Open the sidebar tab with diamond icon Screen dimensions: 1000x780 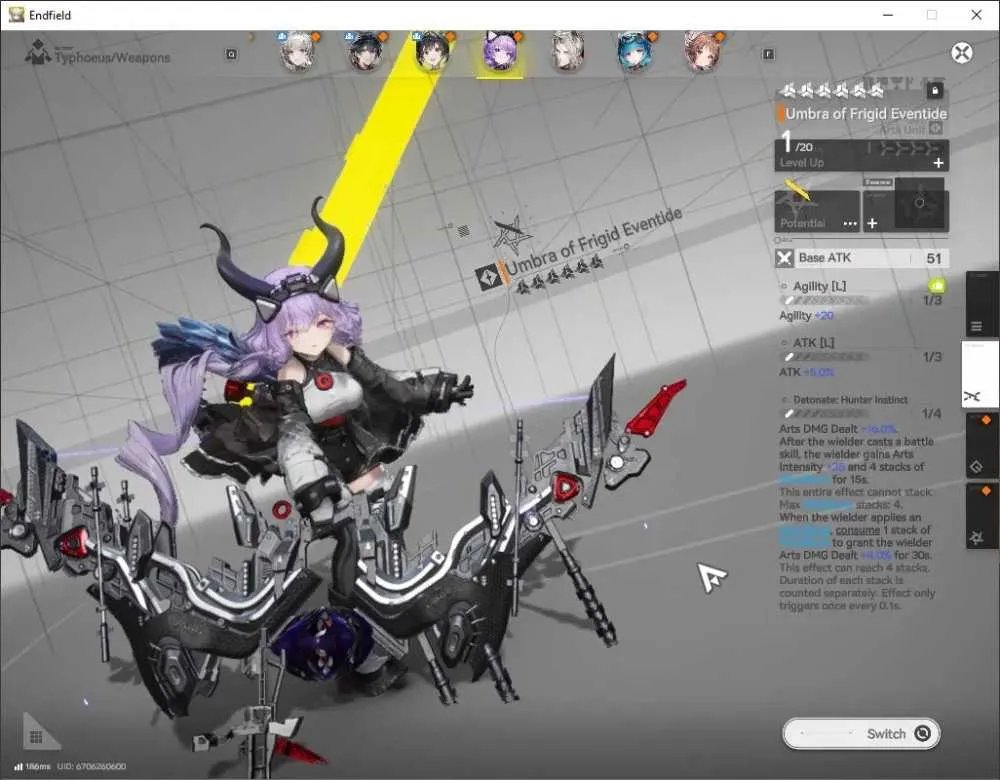982,445
